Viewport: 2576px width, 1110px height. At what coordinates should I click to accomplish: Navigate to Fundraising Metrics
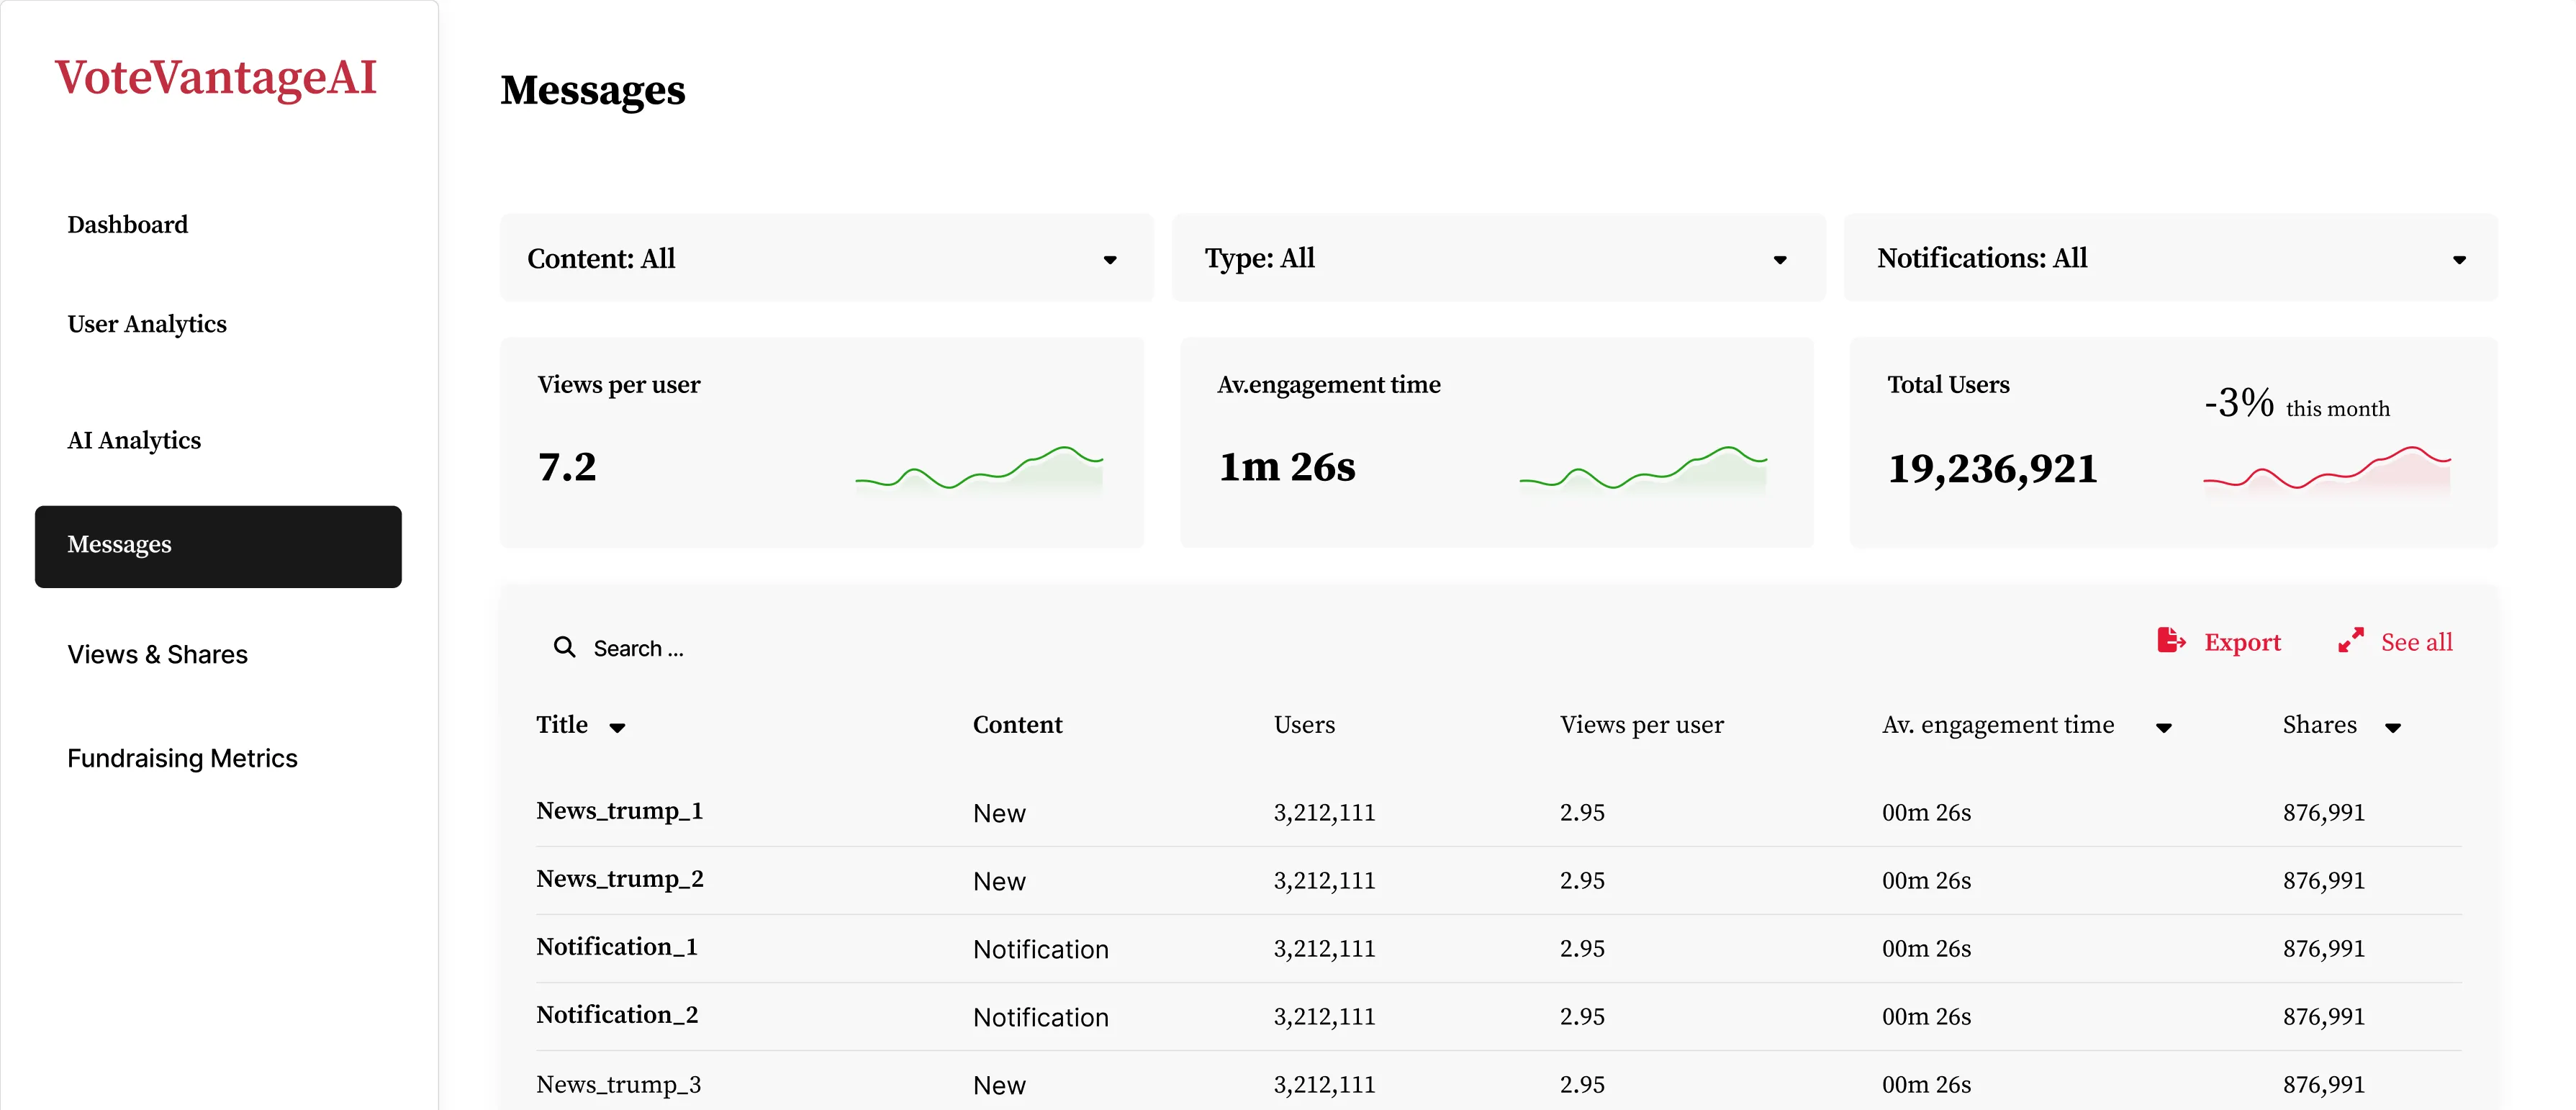[182, 758]
